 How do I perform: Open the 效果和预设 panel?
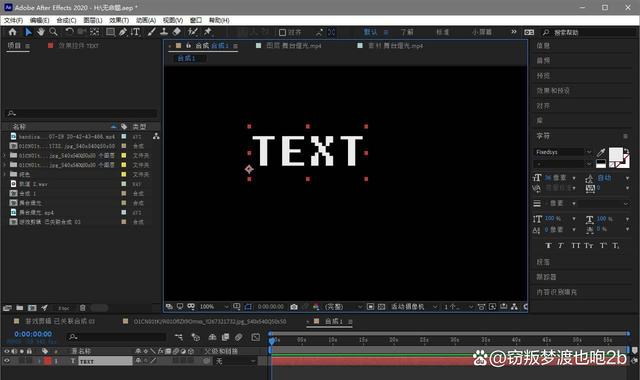(553, 91)
